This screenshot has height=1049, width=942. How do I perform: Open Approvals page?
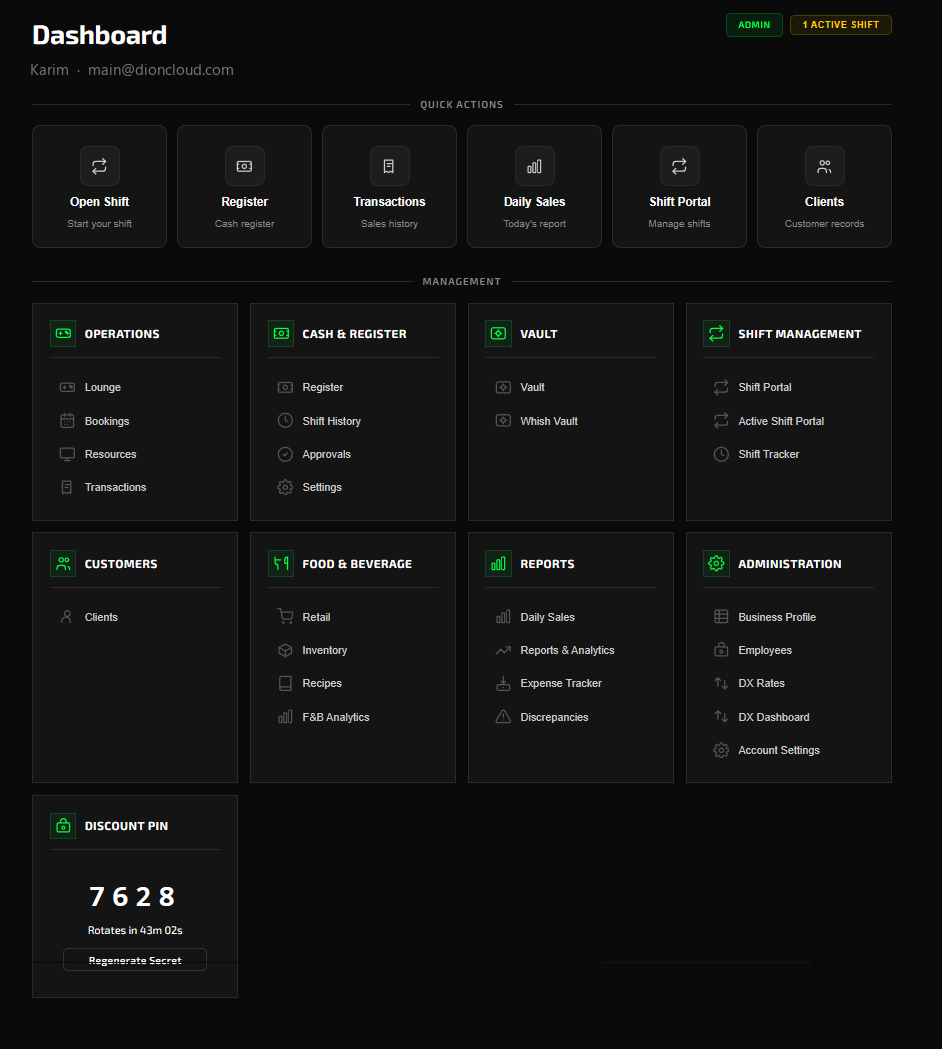(326, 454)
